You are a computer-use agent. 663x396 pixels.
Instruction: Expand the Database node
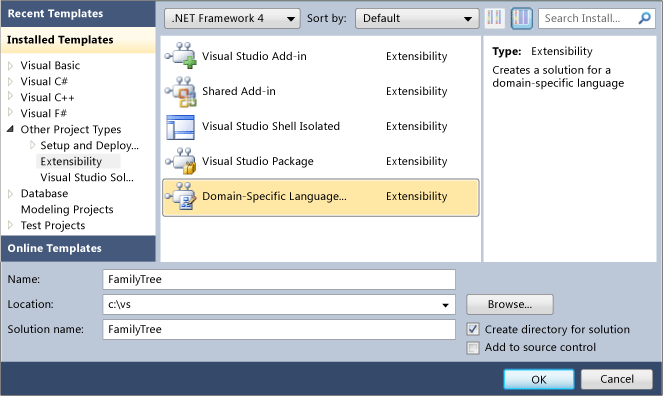(x=11, y=194)
